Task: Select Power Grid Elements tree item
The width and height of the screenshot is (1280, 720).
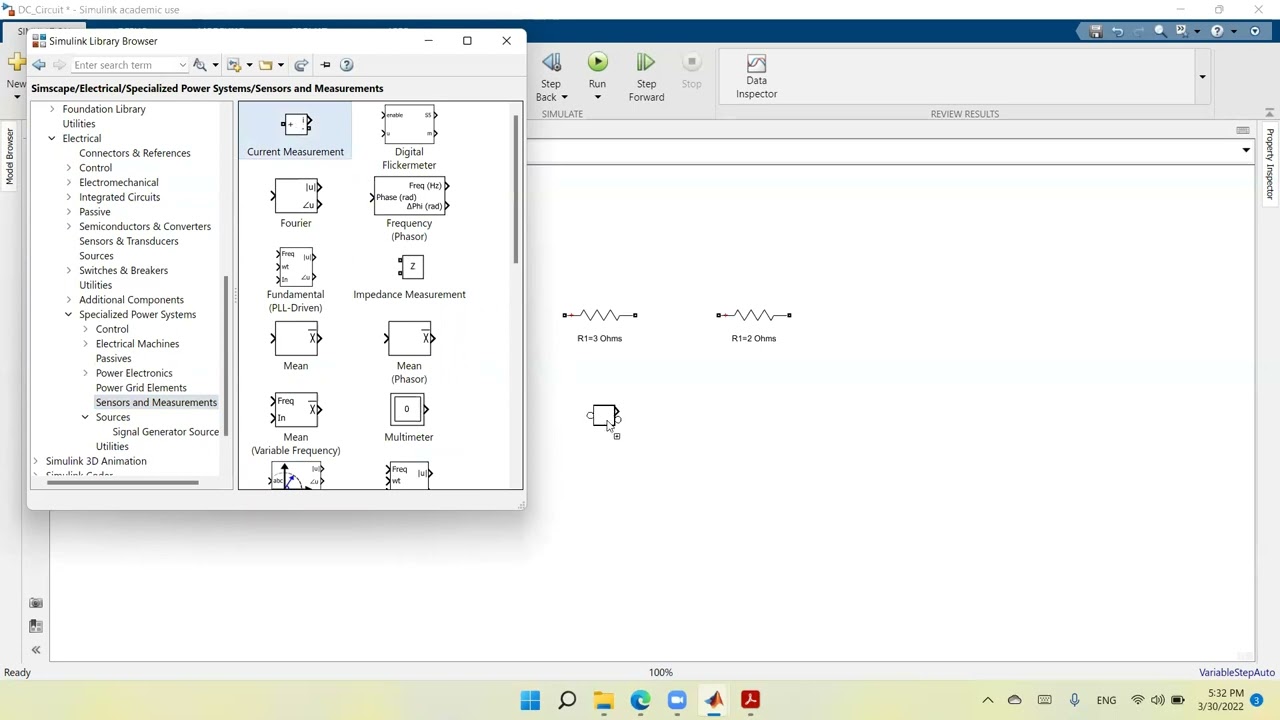Action: pos(141,388)
